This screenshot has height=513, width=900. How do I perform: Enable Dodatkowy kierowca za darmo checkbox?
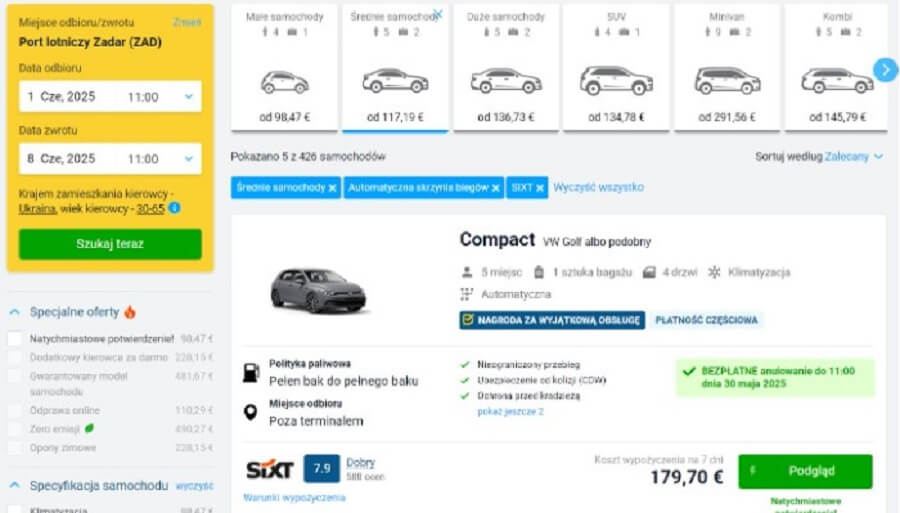tap(15, 357)
